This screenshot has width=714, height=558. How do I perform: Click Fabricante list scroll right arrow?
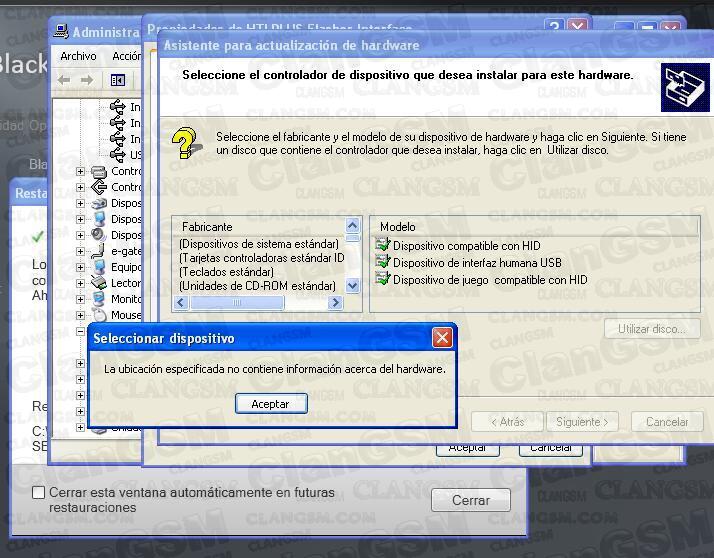point(336,302)
